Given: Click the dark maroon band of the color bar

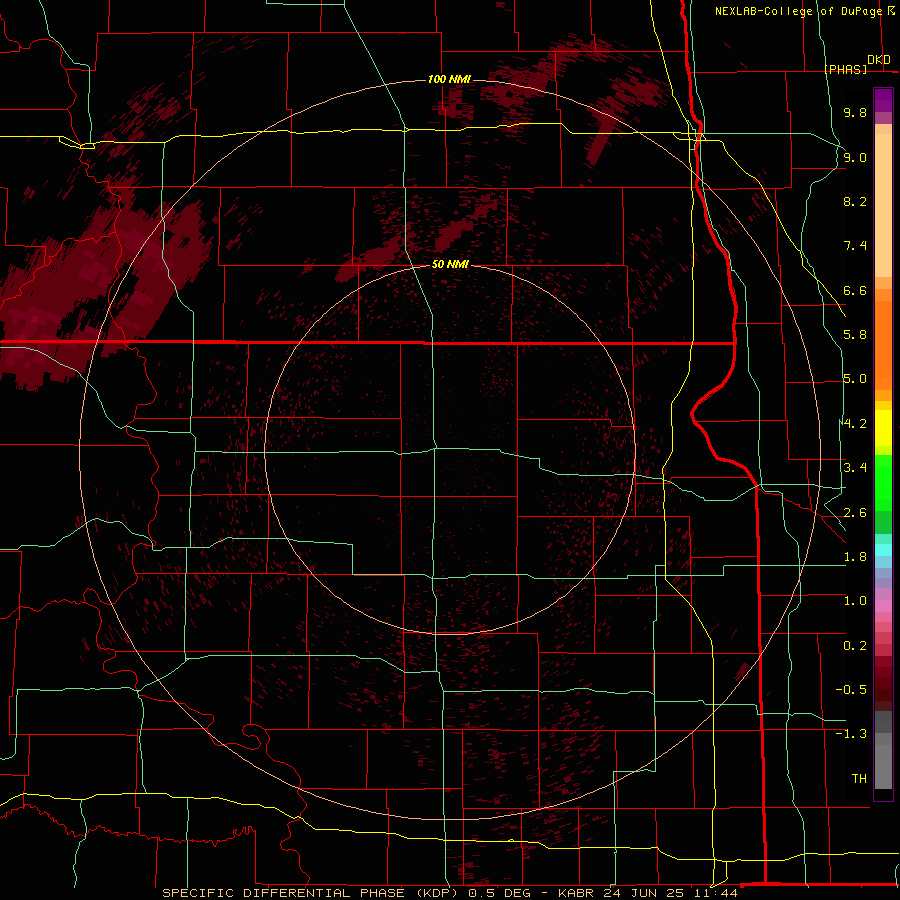Looking at the screenshot, I should point(883,683).
